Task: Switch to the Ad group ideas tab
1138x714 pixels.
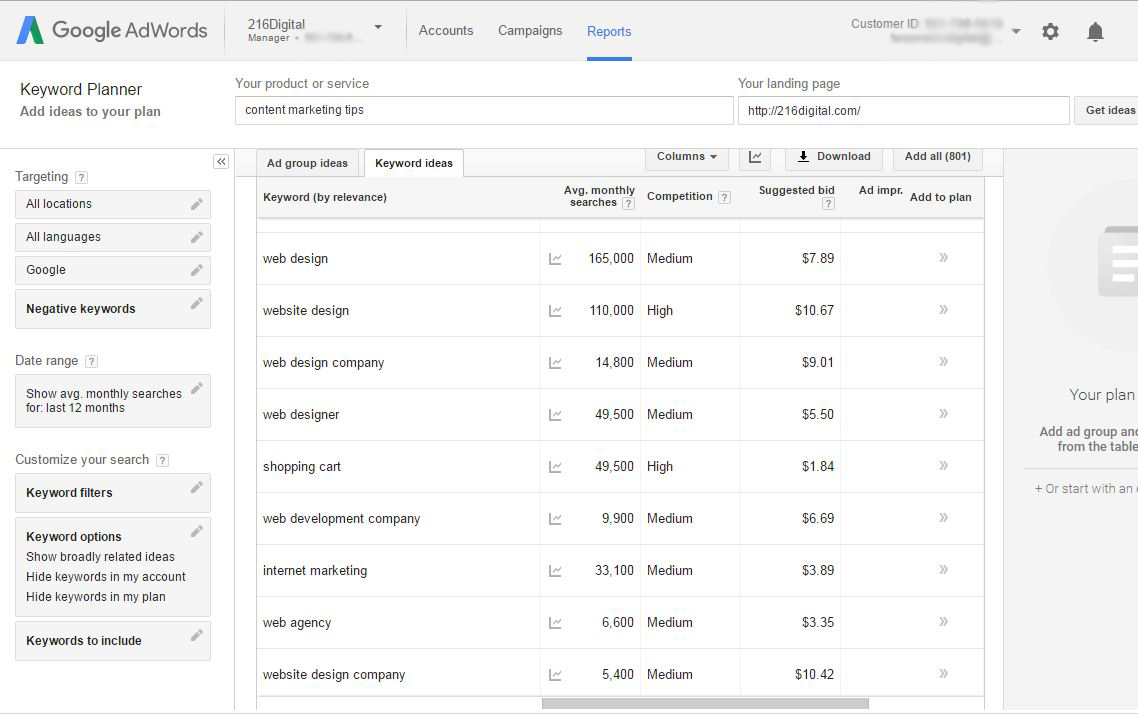Action: (x=307, y=163)
